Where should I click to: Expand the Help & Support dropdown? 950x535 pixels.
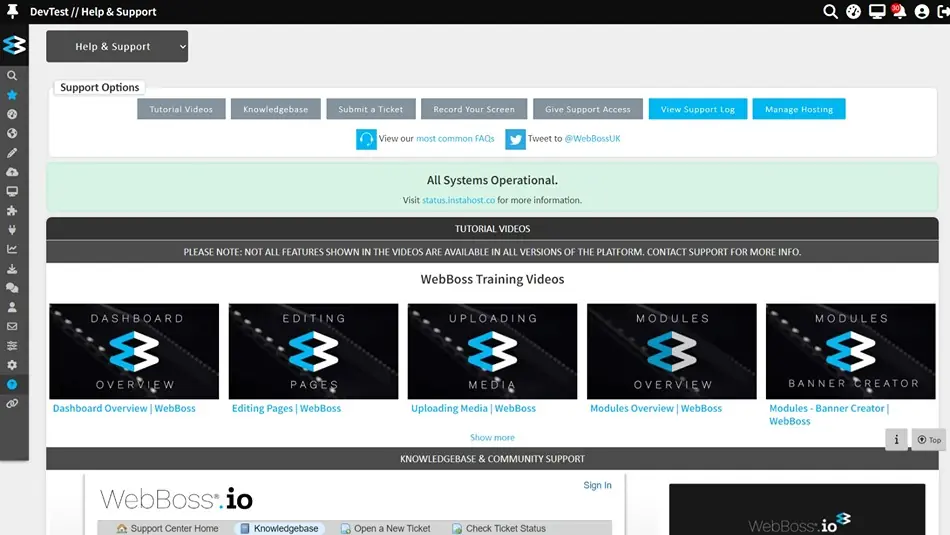(x=117, y=46)
